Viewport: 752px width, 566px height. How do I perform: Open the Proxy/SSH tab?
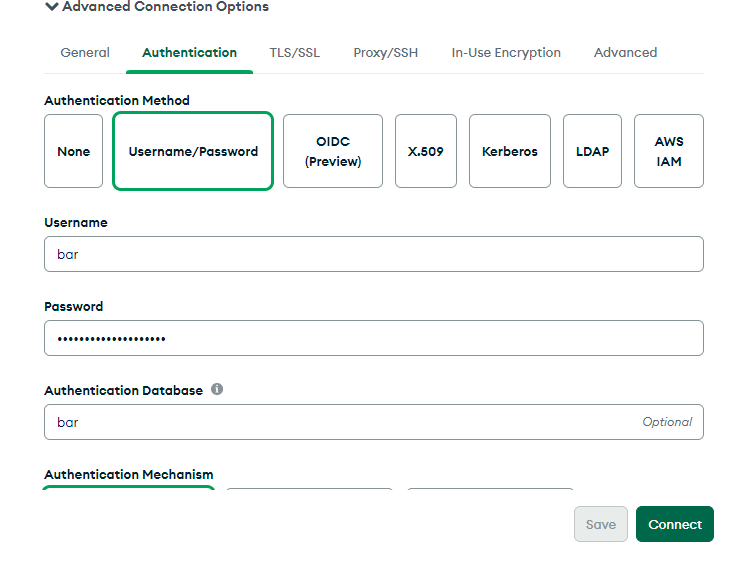[385, 53]
